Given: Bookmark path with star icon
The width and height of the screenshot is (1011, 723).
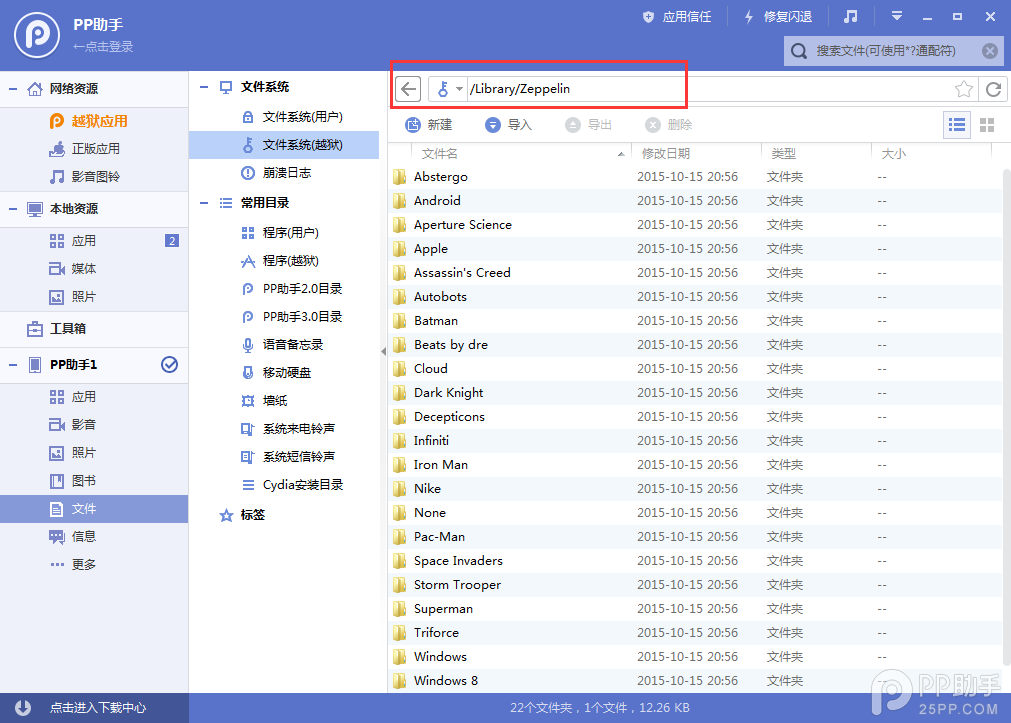Looking at the screenshot, I should pyautogui.click(x=964, y=89).
